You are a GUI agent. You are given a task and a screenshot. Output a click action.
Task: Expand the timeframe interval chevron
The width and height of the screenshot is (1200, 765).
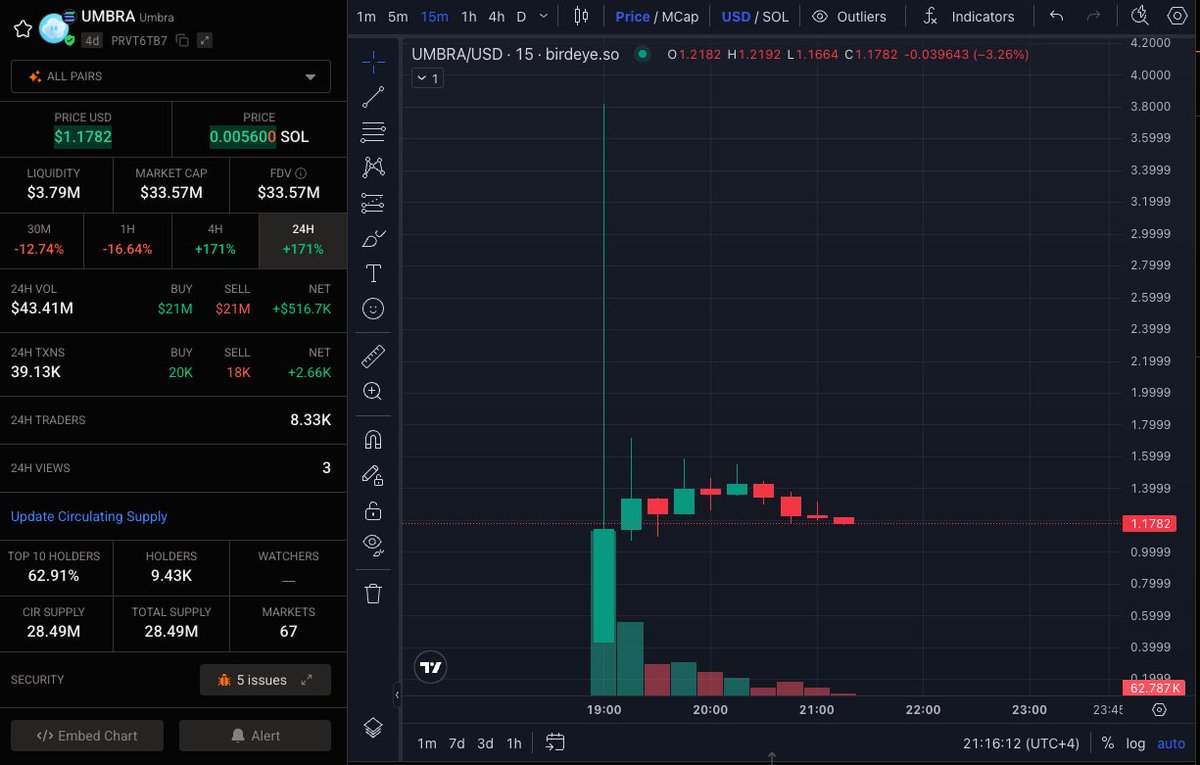(543, 17)
